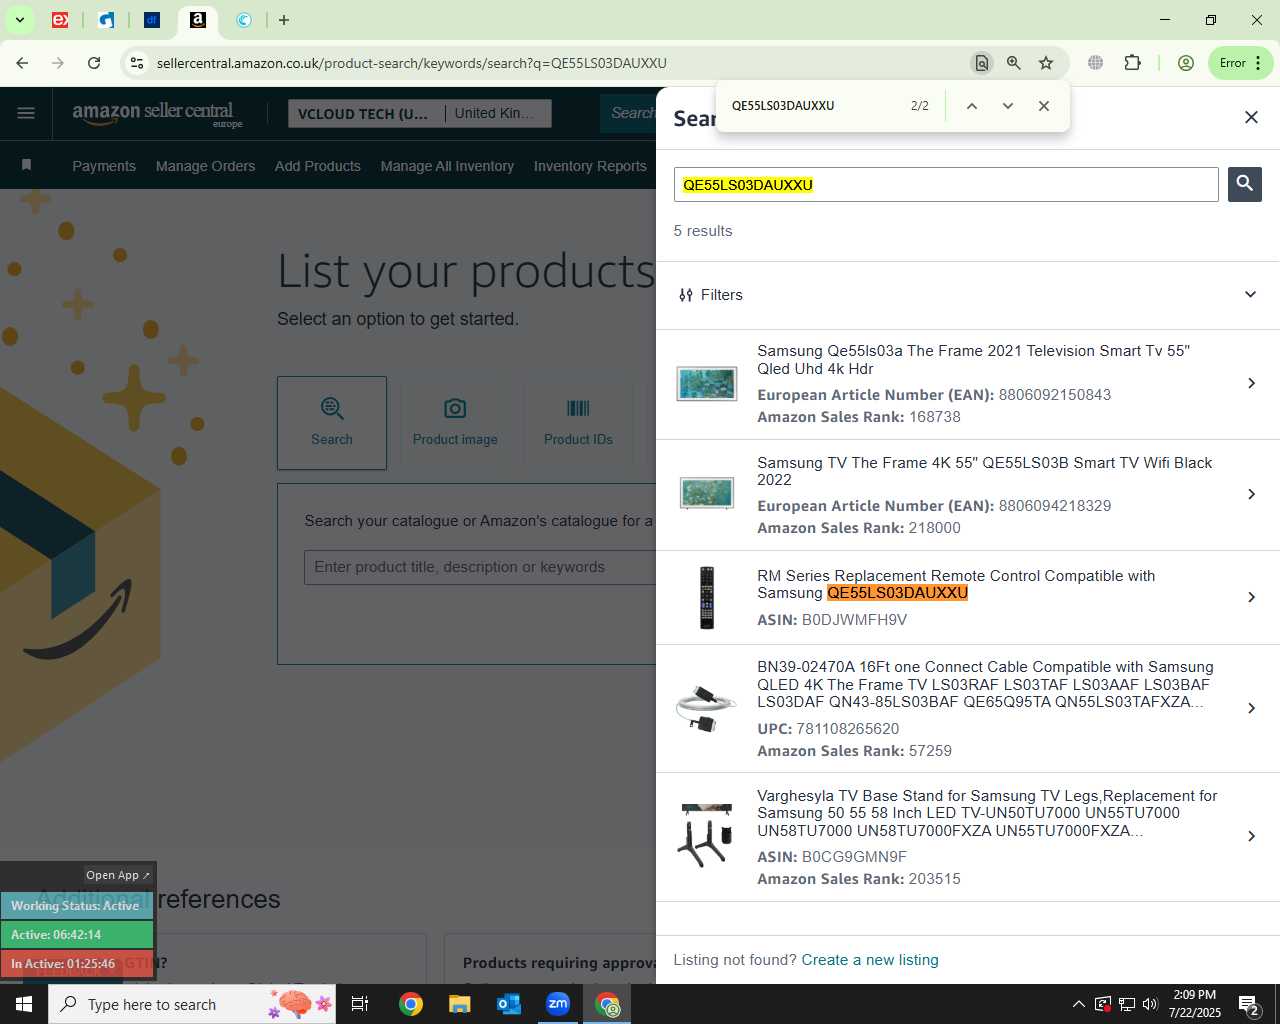
Task: Reload the current page
Action: [x=94, y=63]
